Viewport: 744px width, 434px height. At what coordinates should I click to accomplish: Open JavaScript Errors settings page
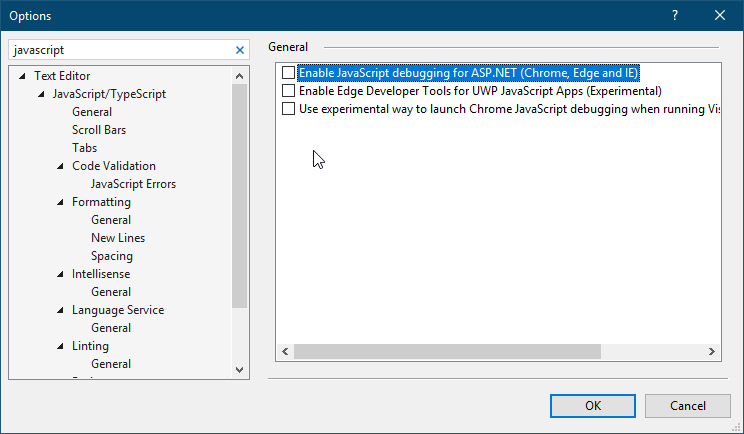pos(133,184)
